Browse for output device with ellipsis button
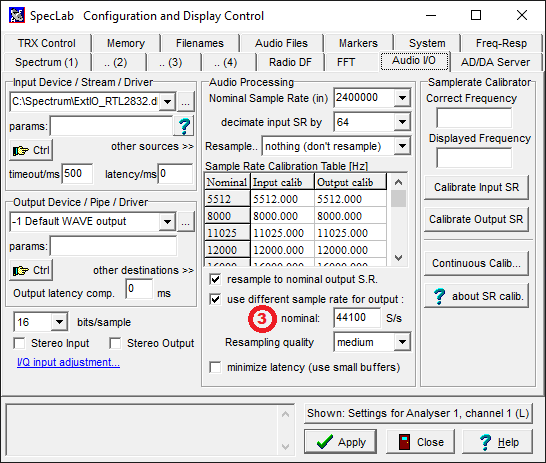 click(186, 221)
